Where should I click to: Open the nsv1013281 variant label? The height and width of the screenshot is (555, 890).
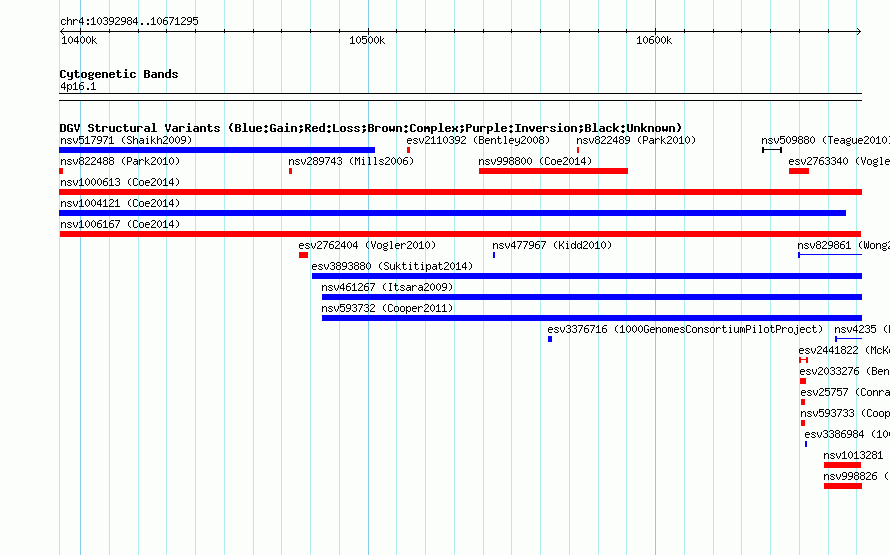(853, 455)
